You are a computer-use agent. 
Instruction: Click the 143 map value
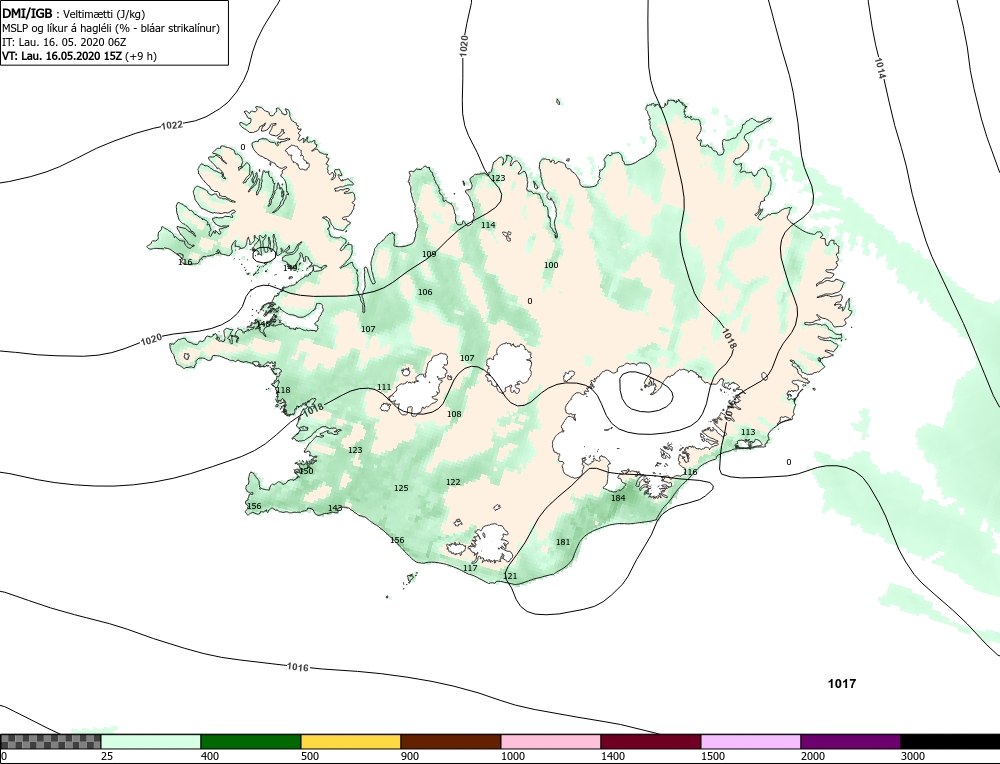[x=335, y=508]
